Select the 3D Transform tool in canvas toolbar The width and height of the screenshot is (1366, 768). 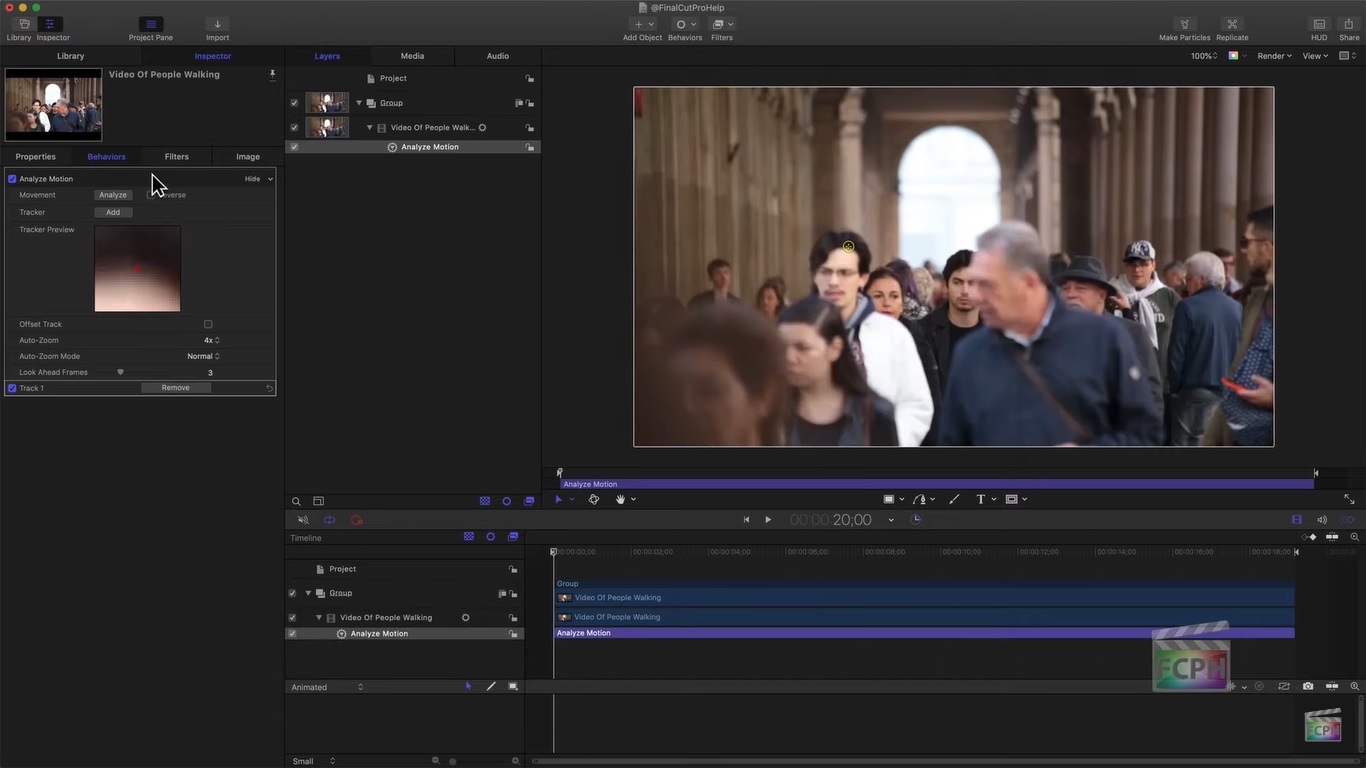tap(594, 499)
